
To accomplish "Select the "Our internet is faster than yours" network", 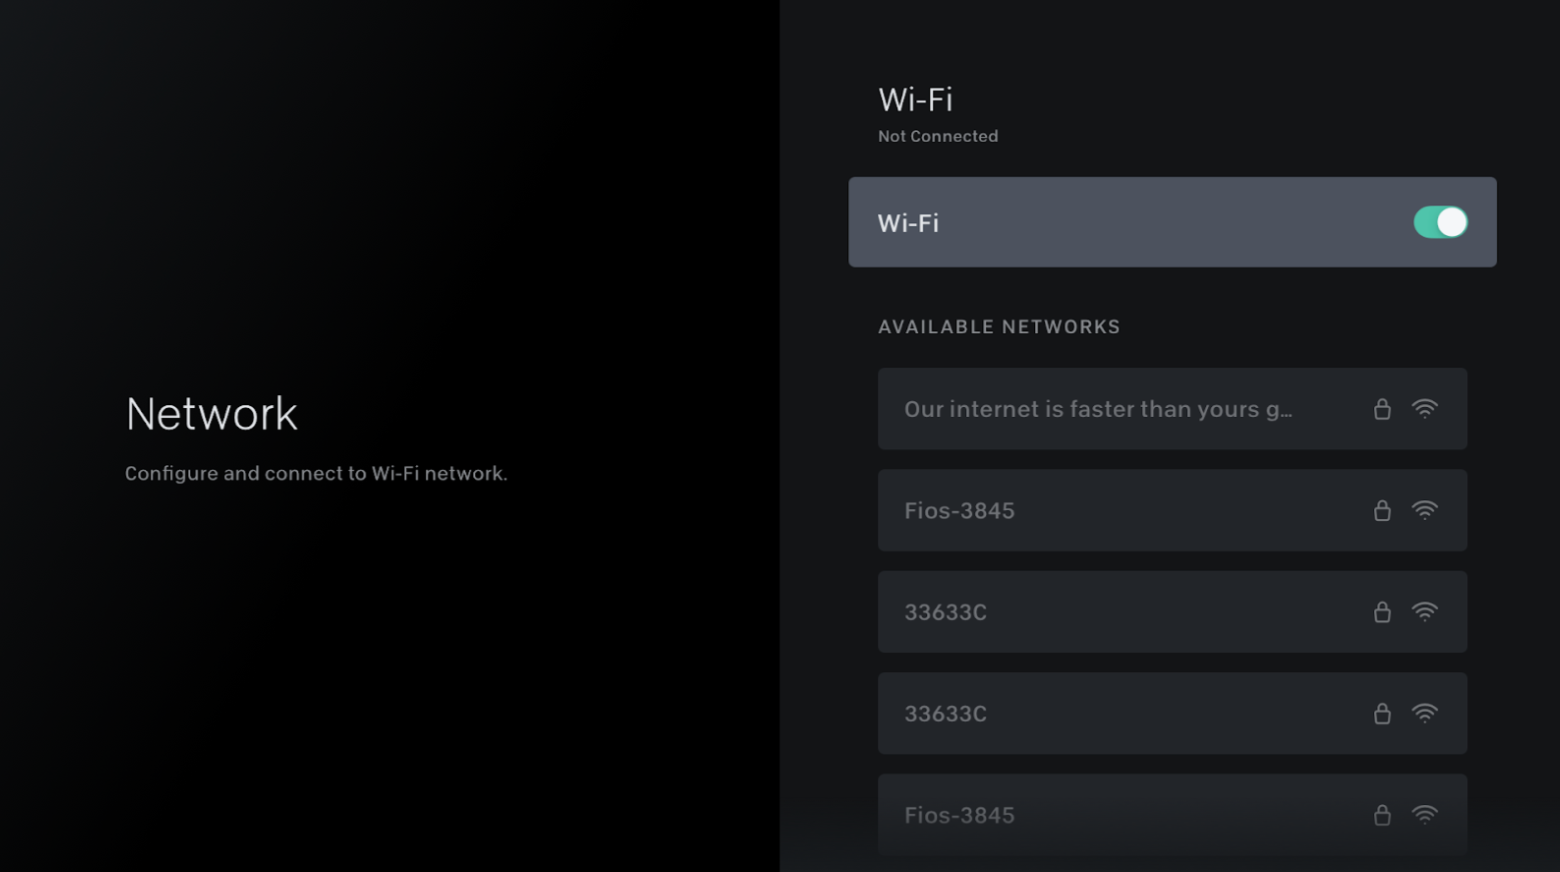I will pyautogui.click(x=1098, y=409).
